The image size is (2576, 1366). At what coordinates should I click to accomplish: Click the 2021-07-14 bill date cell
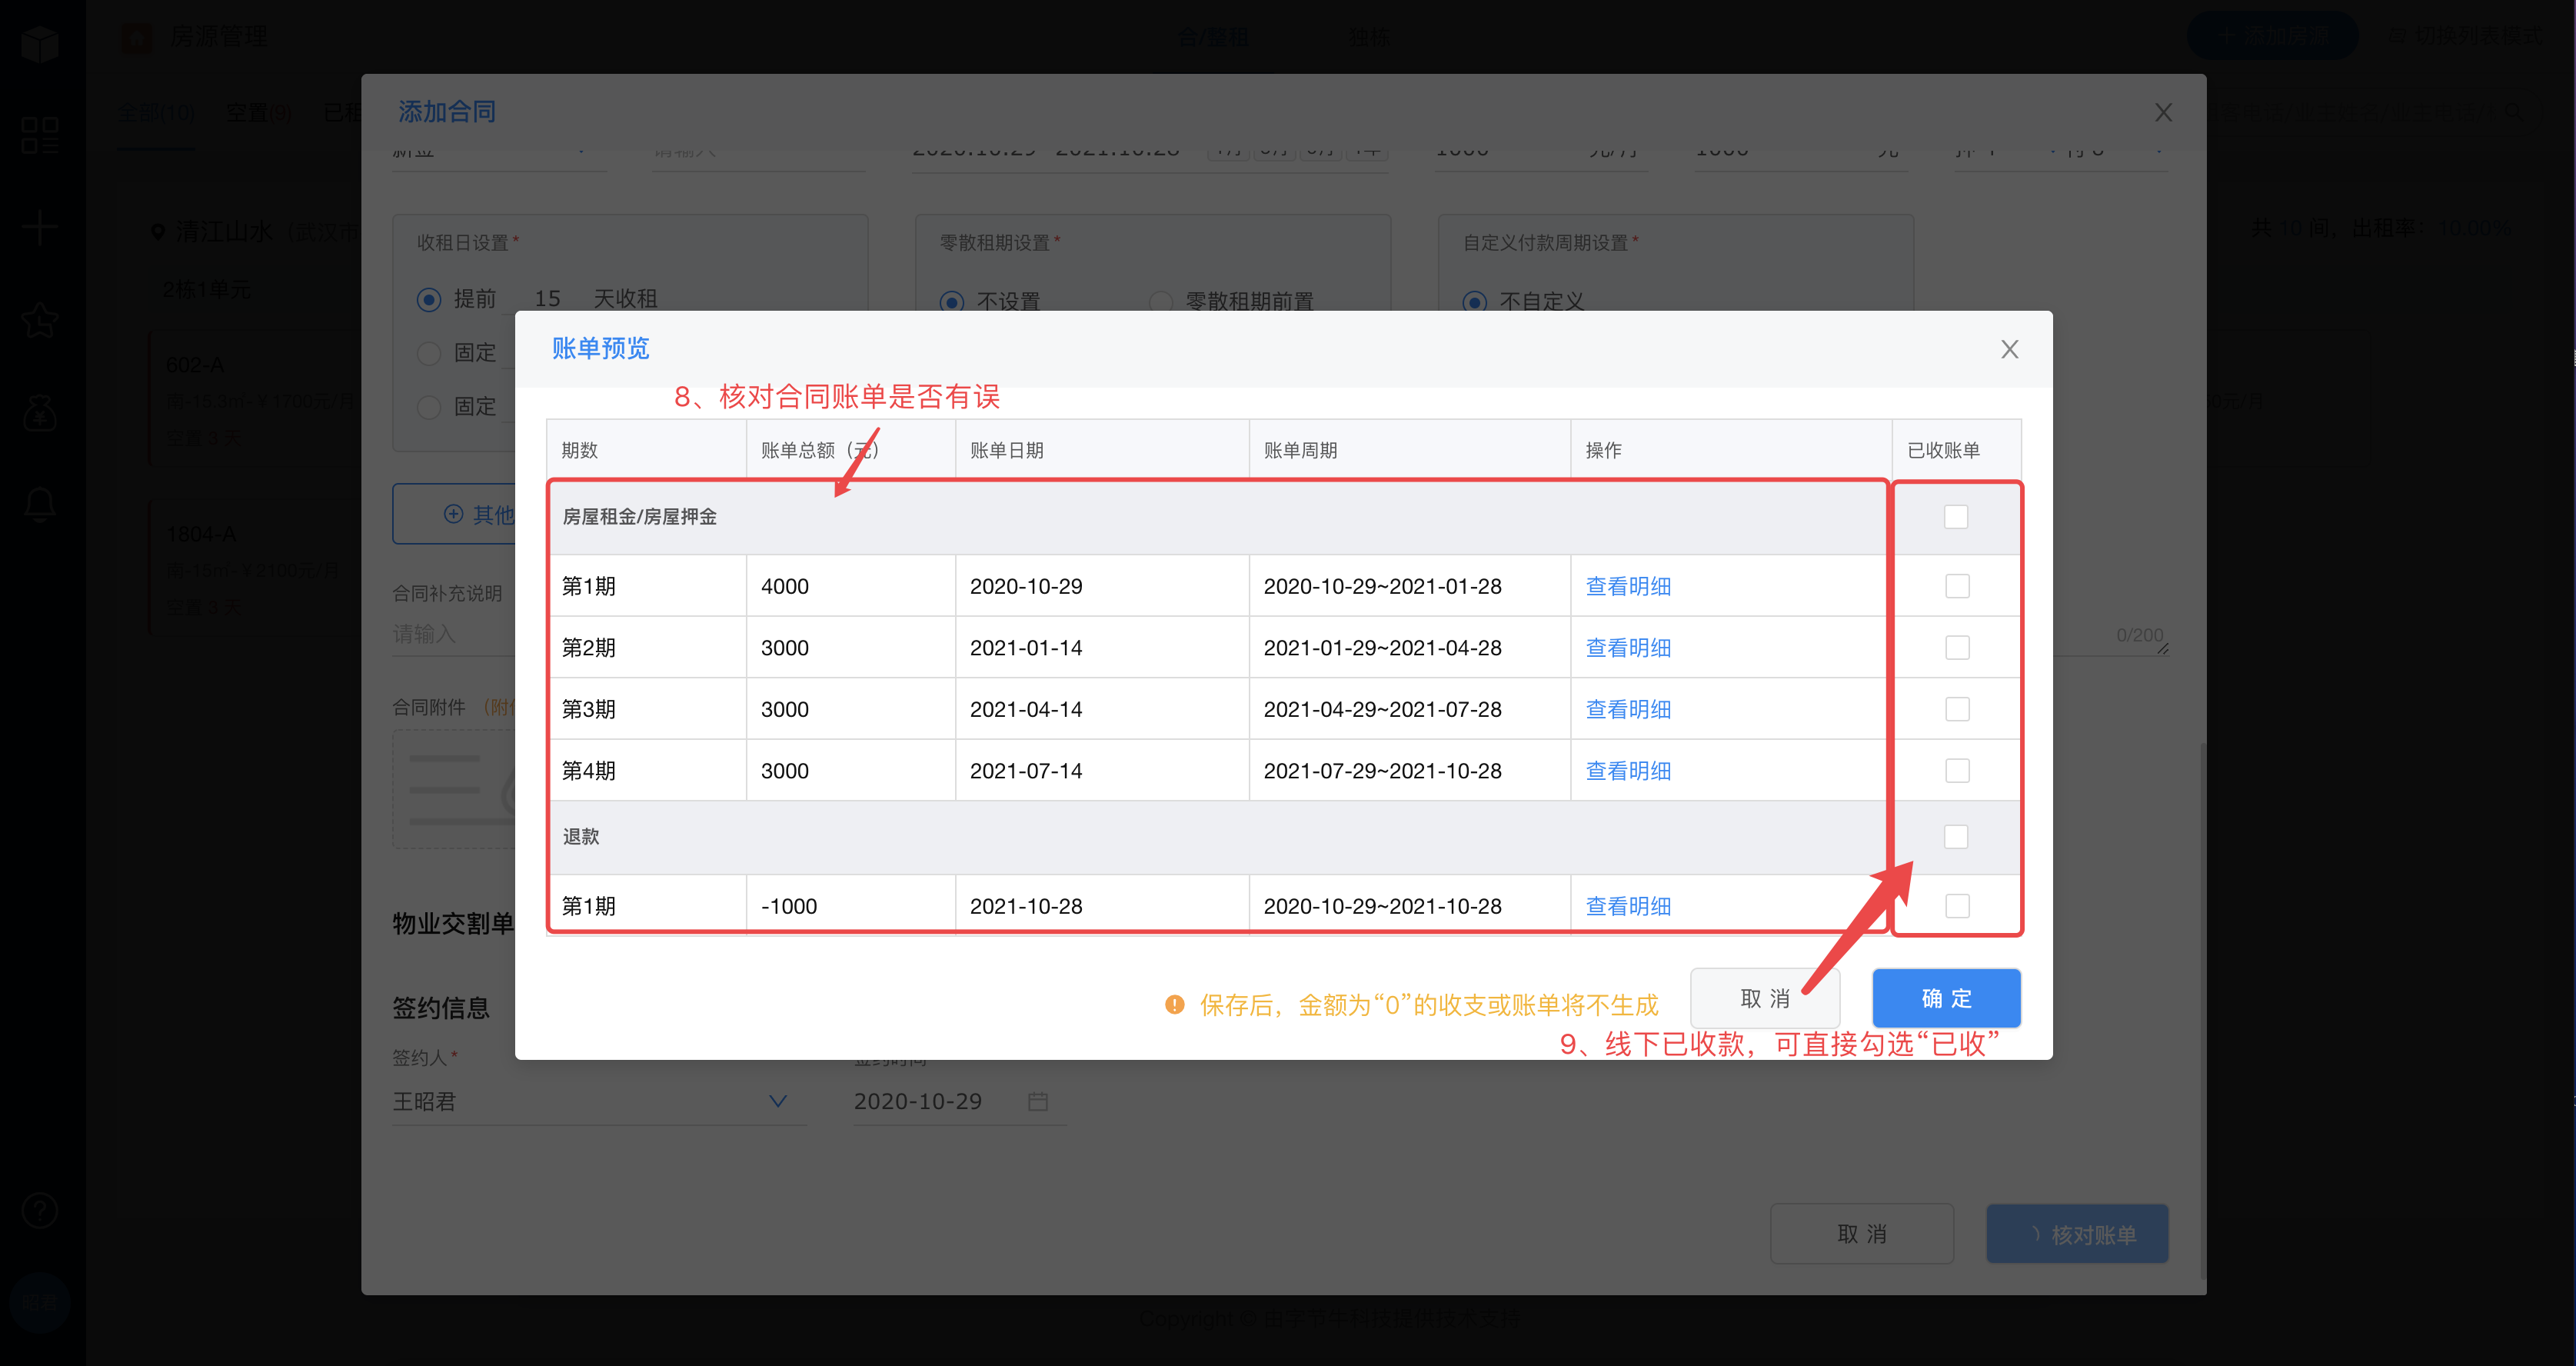[x=1102, y=771]
